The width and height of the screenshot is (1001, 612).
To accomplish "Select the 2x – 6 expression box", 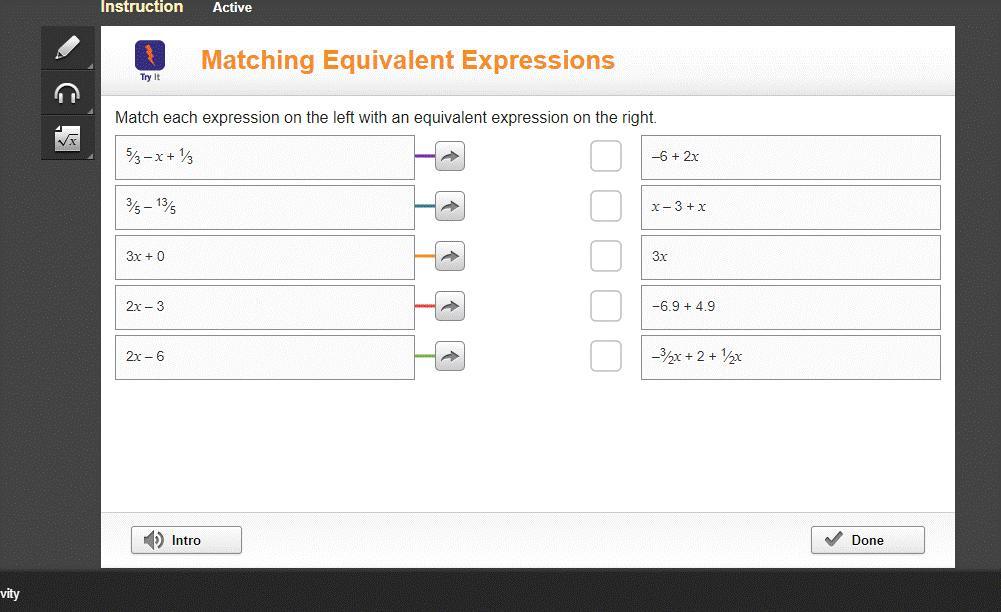I will [265, 357].
